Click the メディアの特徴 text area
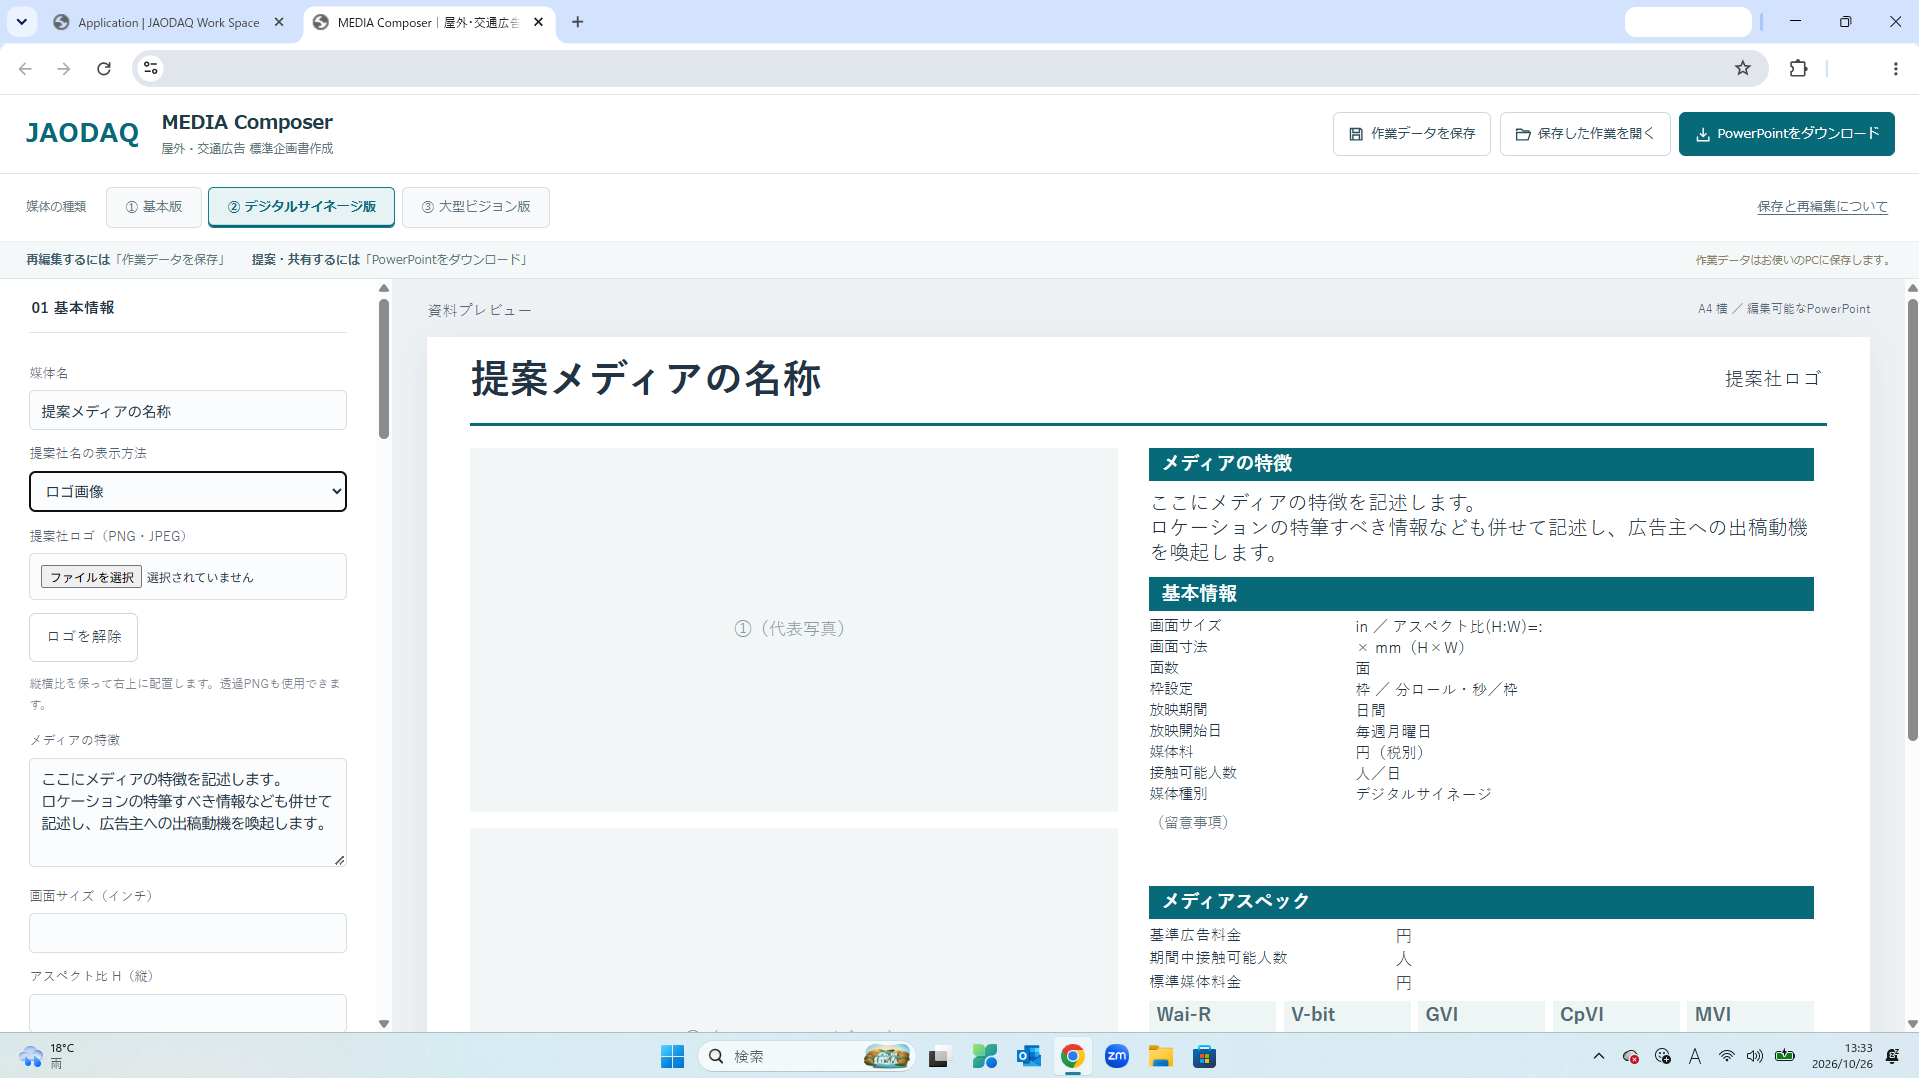Viewport: 1919px width, 1078px height. (188, 812)
